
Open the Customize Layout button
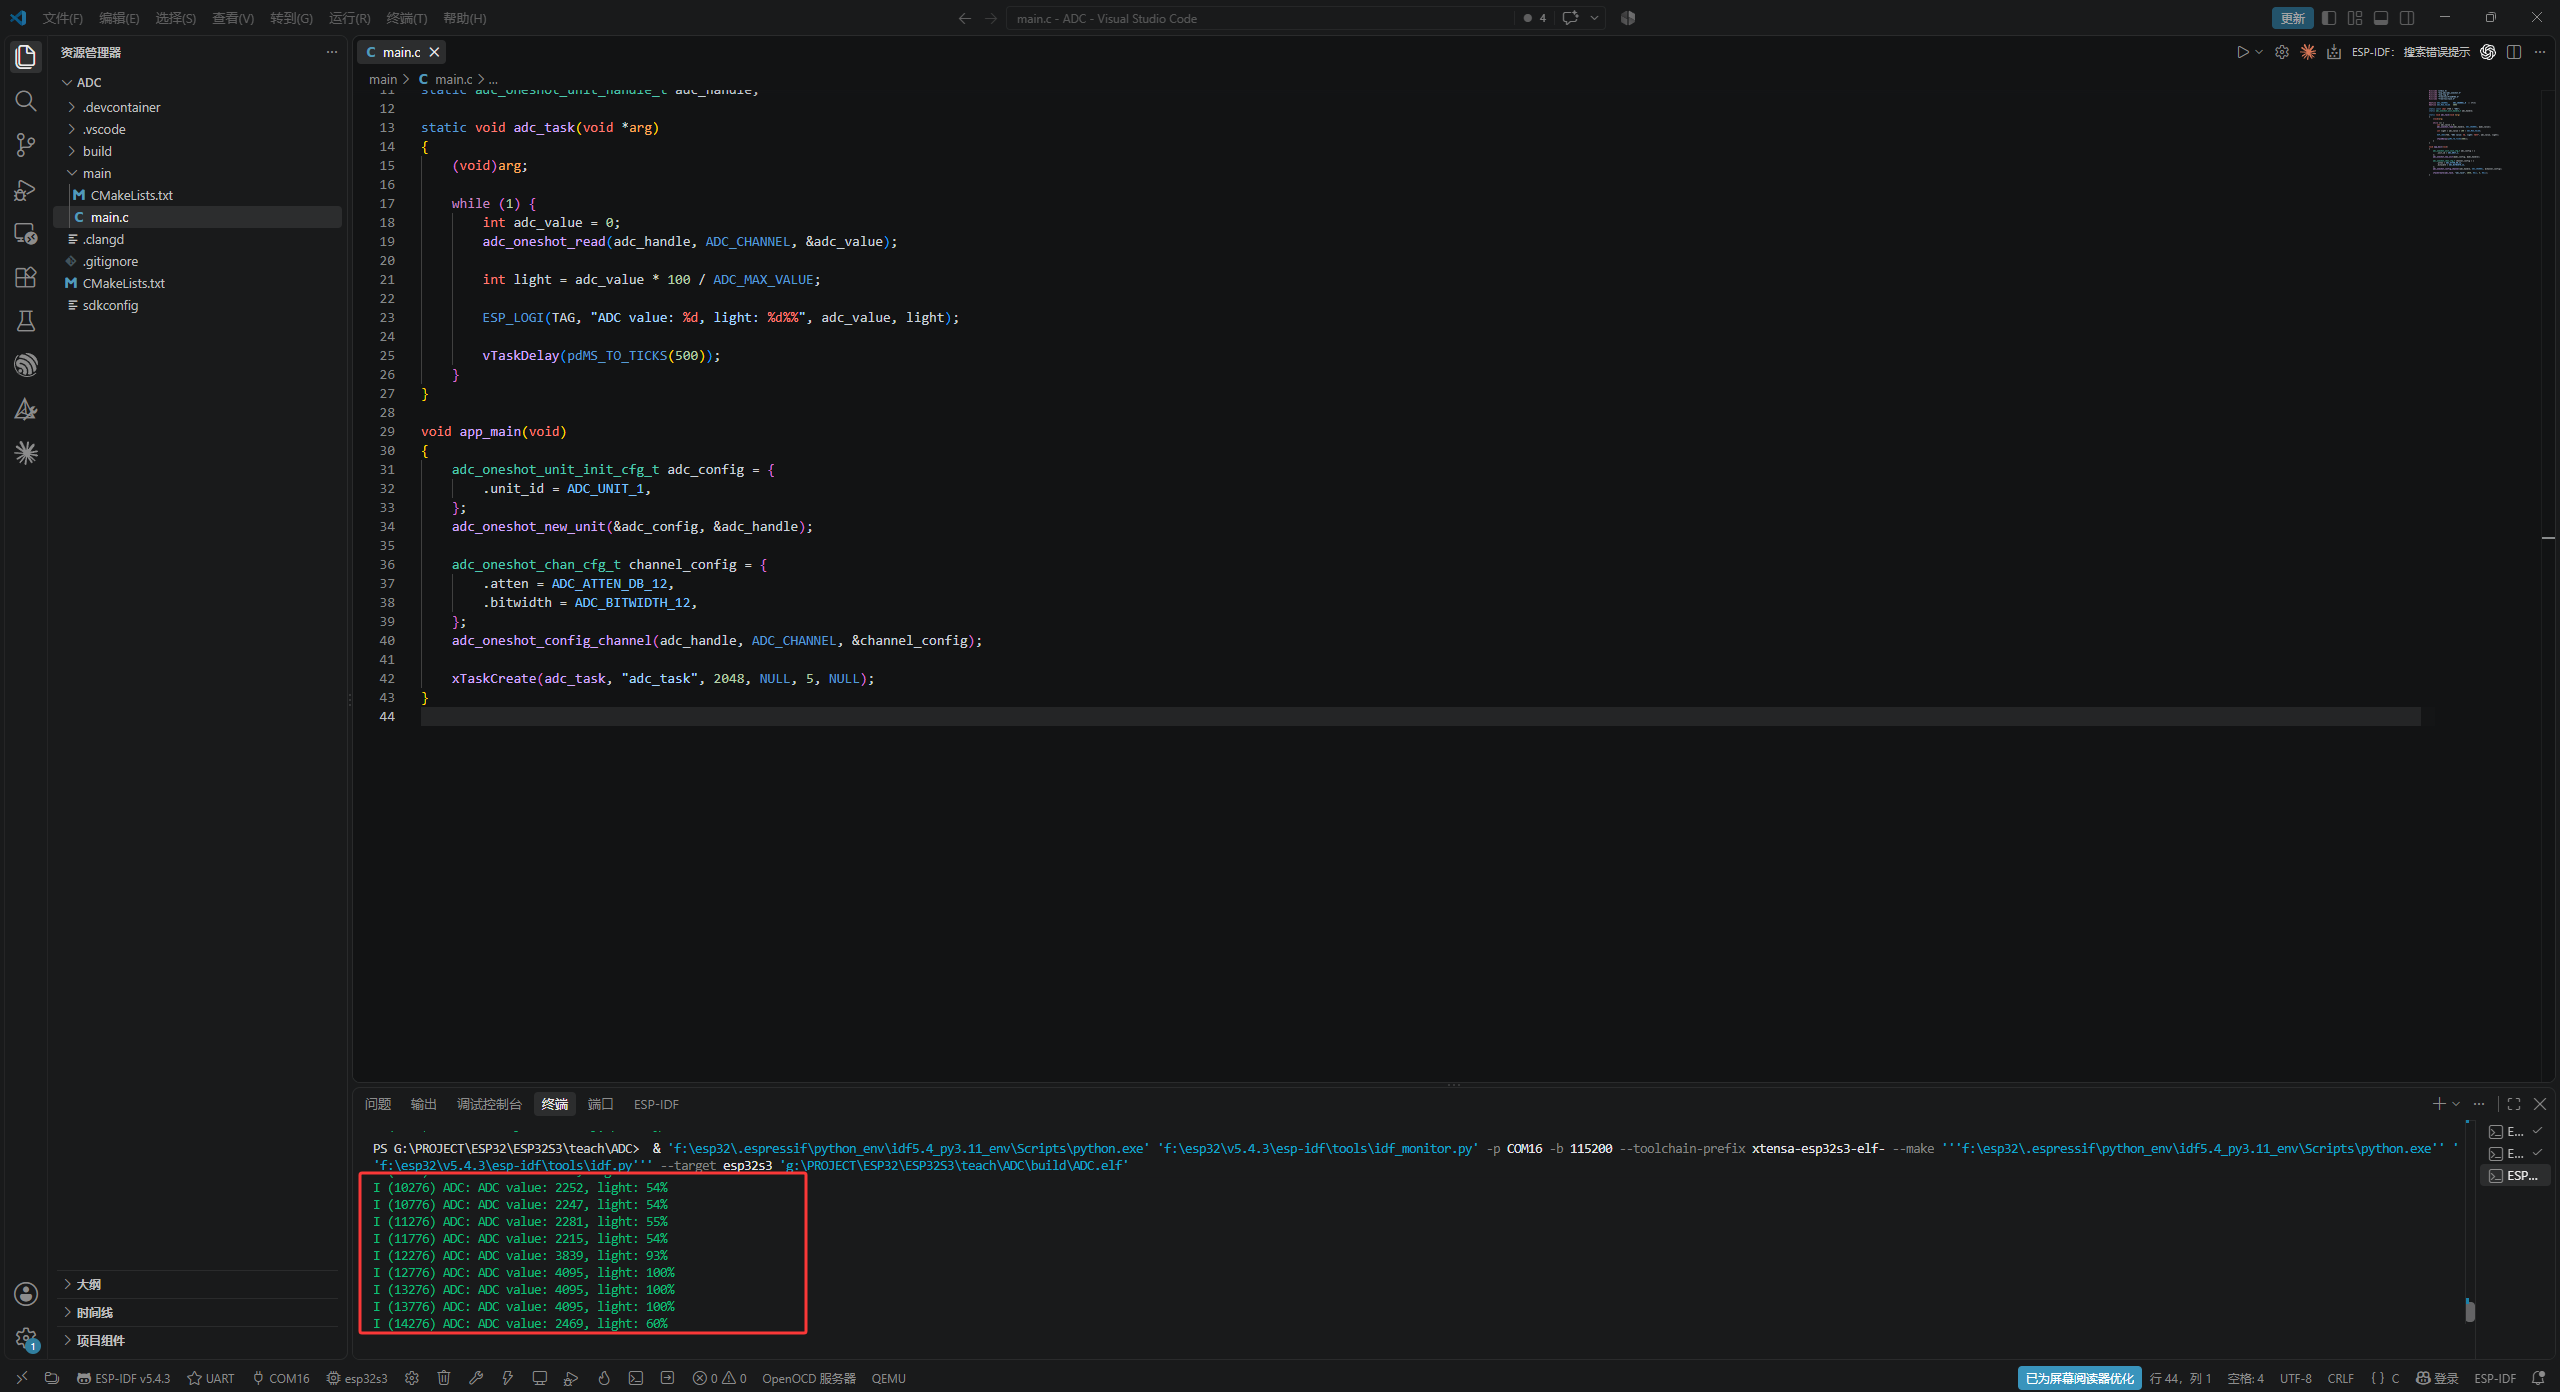tap(2355, 18)
